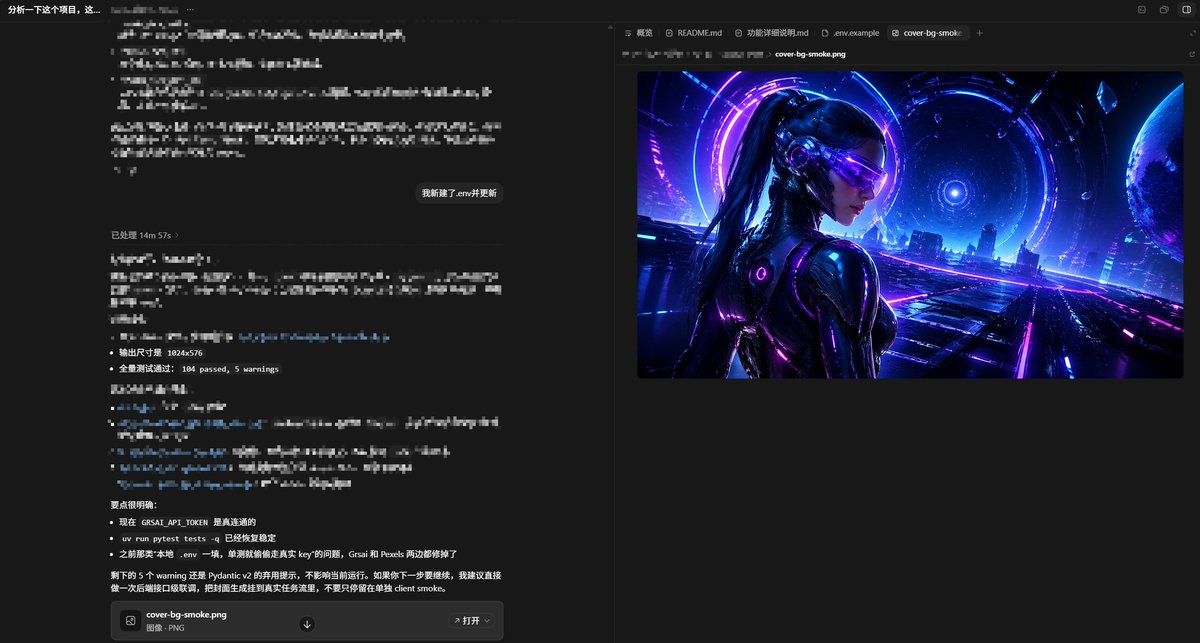
Task: Click the cover-bg-smoke.png image preview
Action: point(908,224)
